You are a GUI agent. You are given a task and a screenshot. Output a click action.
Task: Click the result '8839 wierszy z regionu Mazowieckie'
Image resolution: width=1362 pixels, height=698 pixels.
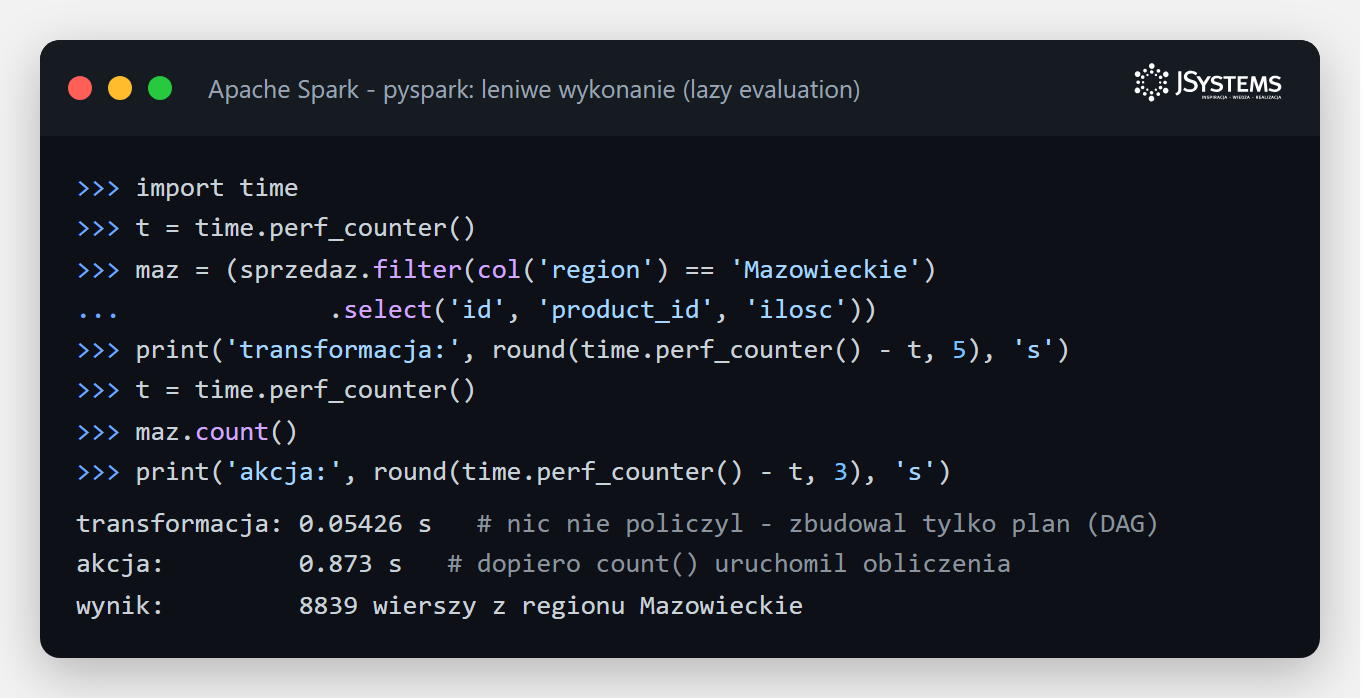(x=551, y=606)
